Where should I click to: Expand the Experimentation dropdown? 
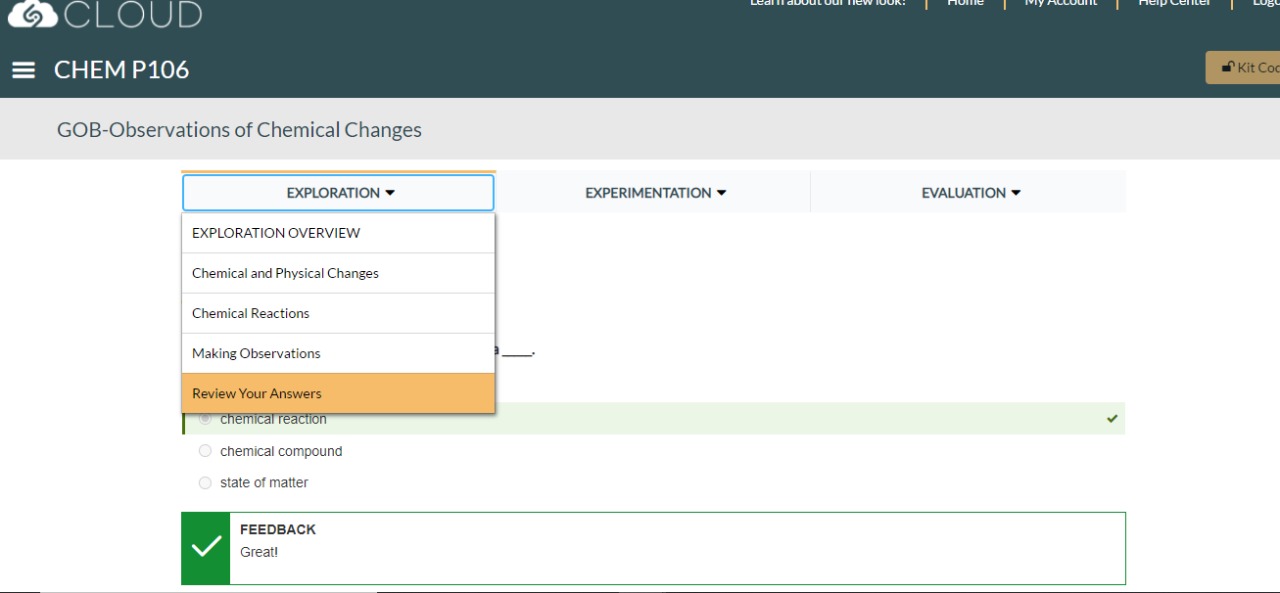(654, 193)
